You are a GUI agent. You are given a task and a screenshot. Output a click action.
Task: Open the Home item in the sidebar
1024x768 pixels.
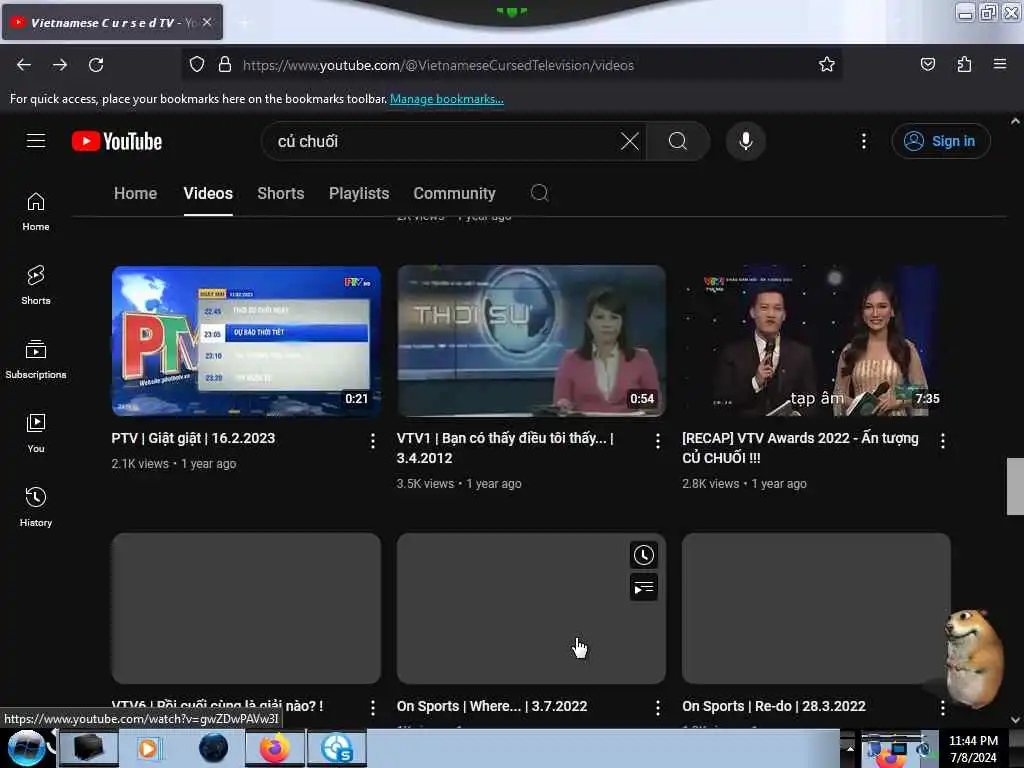[x=36, y=212]
